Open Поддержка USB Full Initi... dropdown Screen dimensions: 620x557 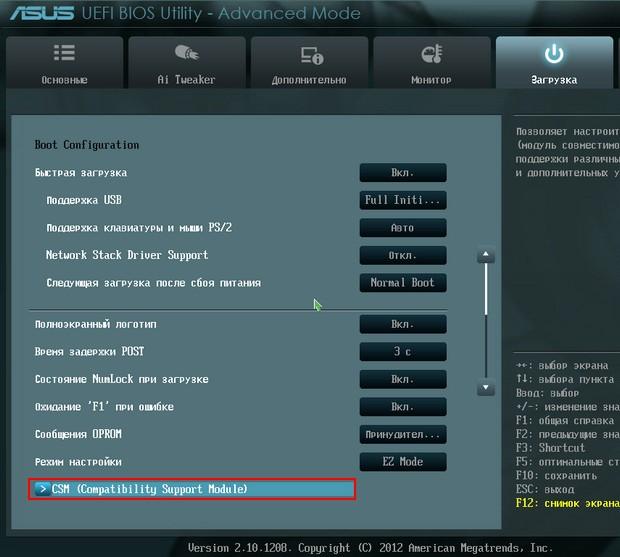[x=403, y=200]
